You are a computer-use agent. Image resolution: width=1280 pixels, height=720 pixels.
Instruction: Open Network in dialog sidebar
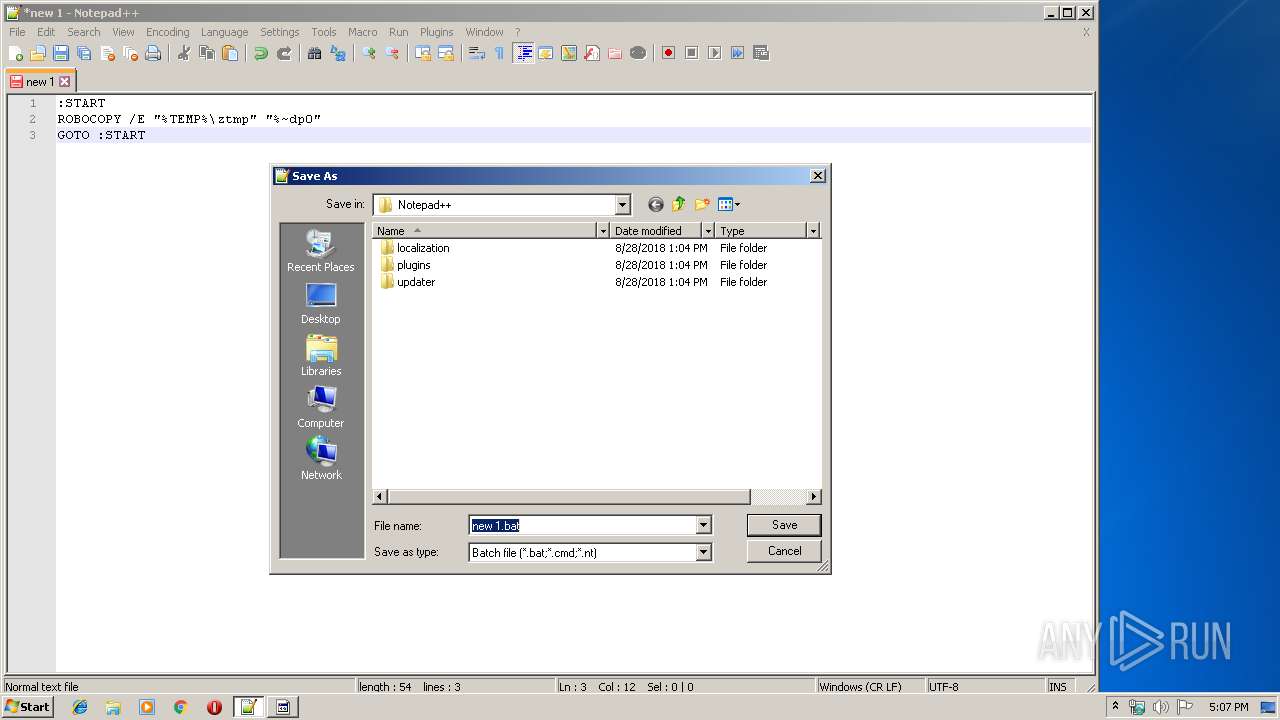pos(321,459)
